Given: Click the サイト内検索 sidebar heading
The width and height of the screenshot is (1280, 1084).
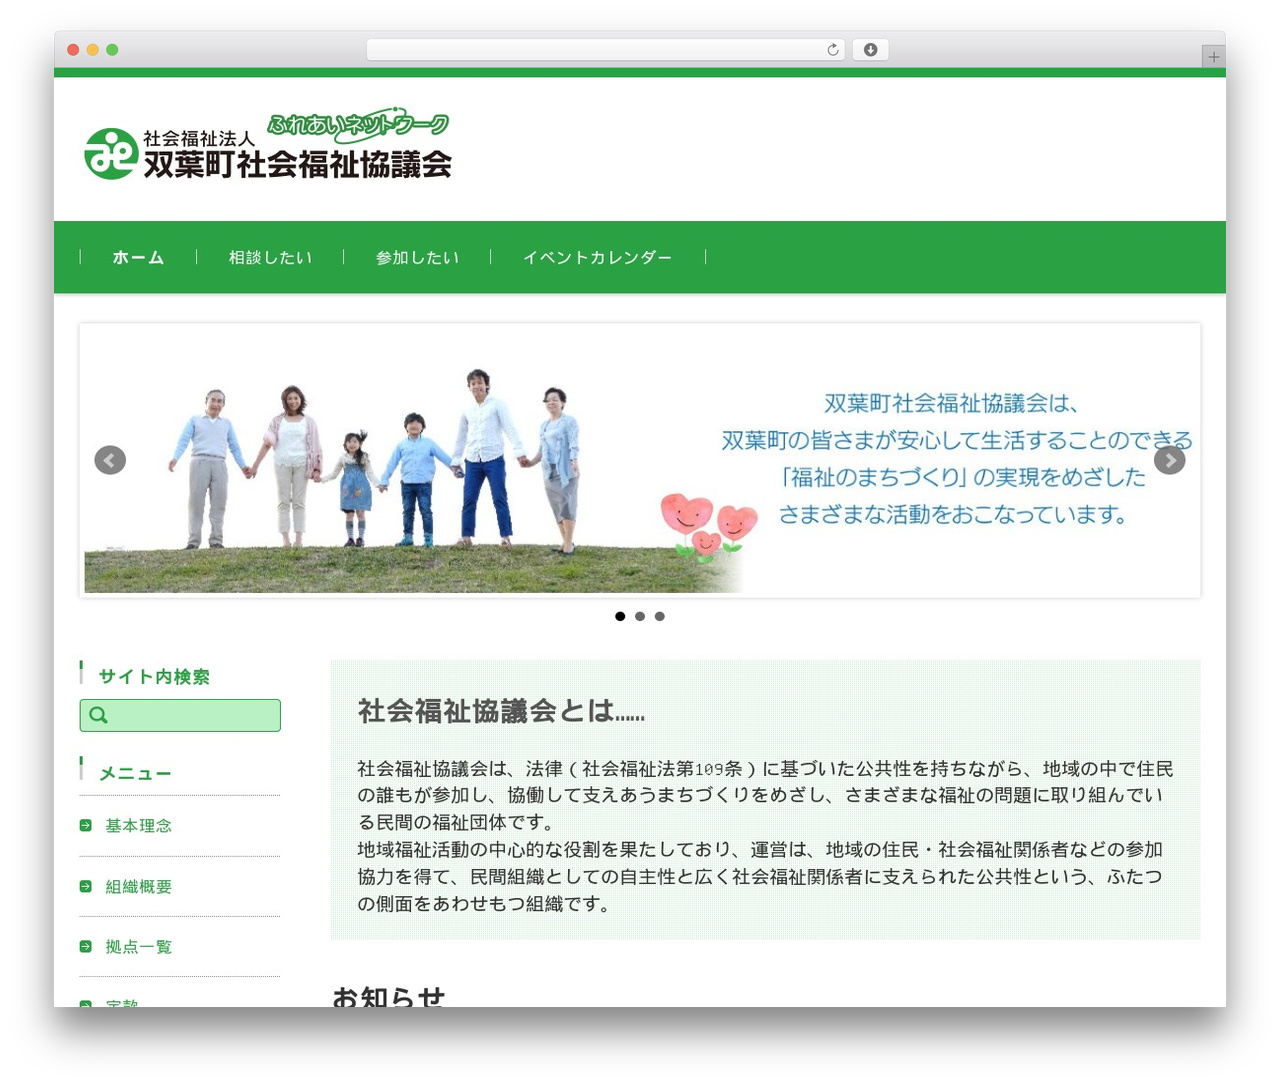Looking at the screenshot, I should (154, 676).
